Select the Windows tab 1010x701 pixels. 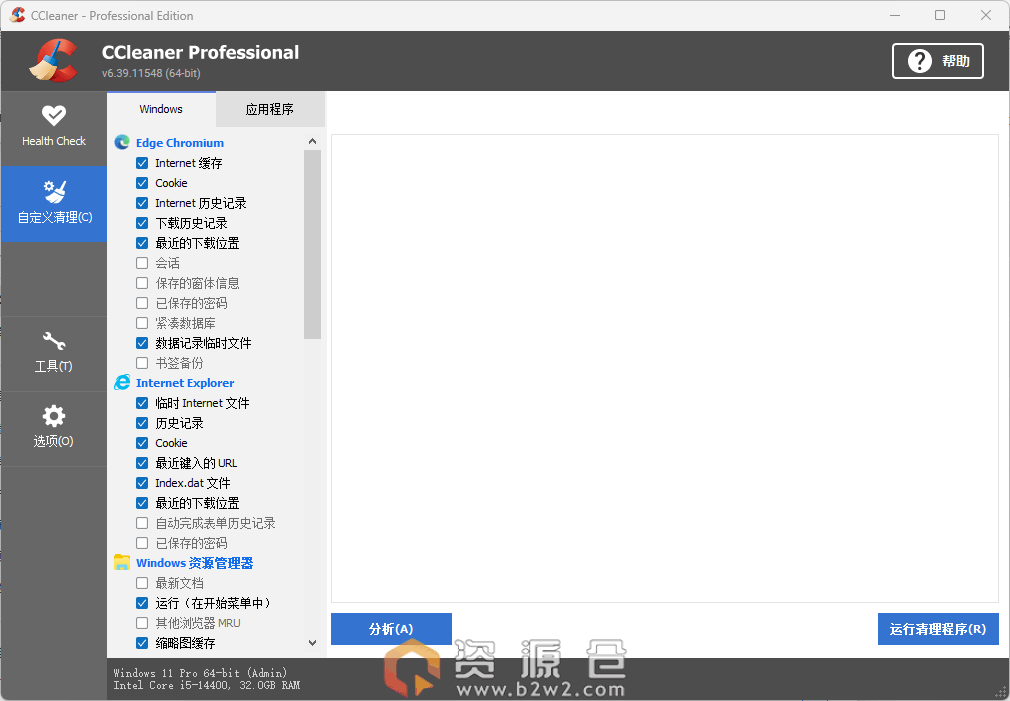[161, 109]
